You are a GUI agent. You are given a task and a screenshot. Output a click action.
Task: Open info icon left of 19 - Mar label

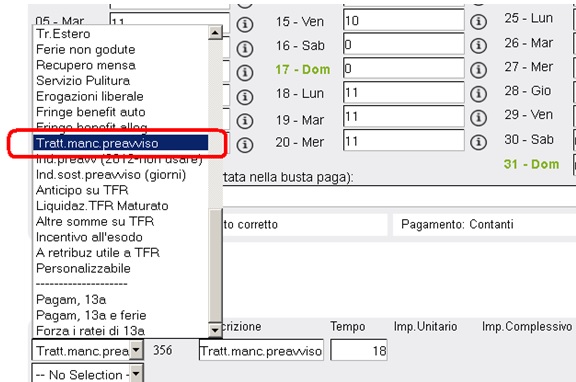coord(245,121)
